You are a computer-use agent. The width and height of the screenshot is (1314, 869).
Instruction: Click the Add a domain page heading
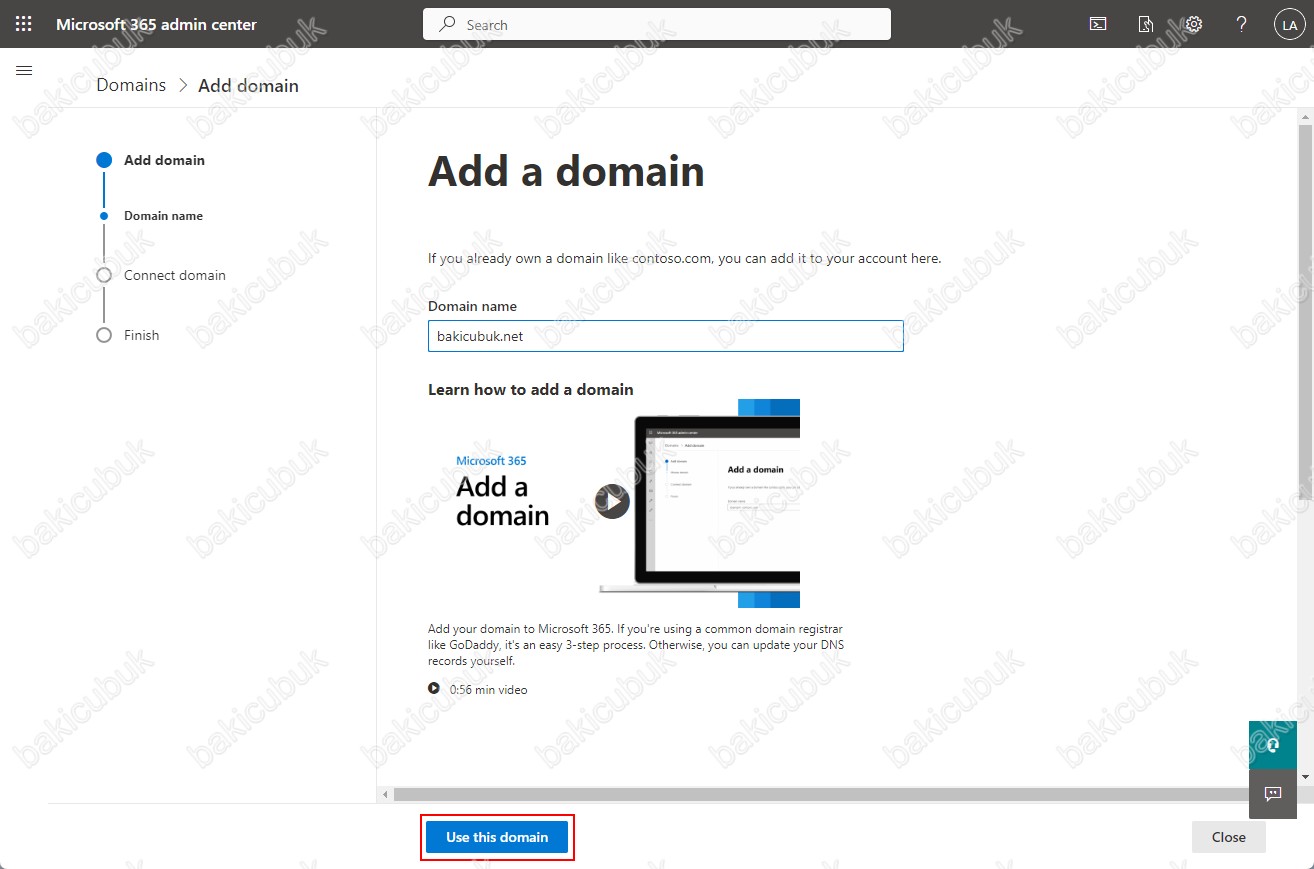tap(566, 171)
